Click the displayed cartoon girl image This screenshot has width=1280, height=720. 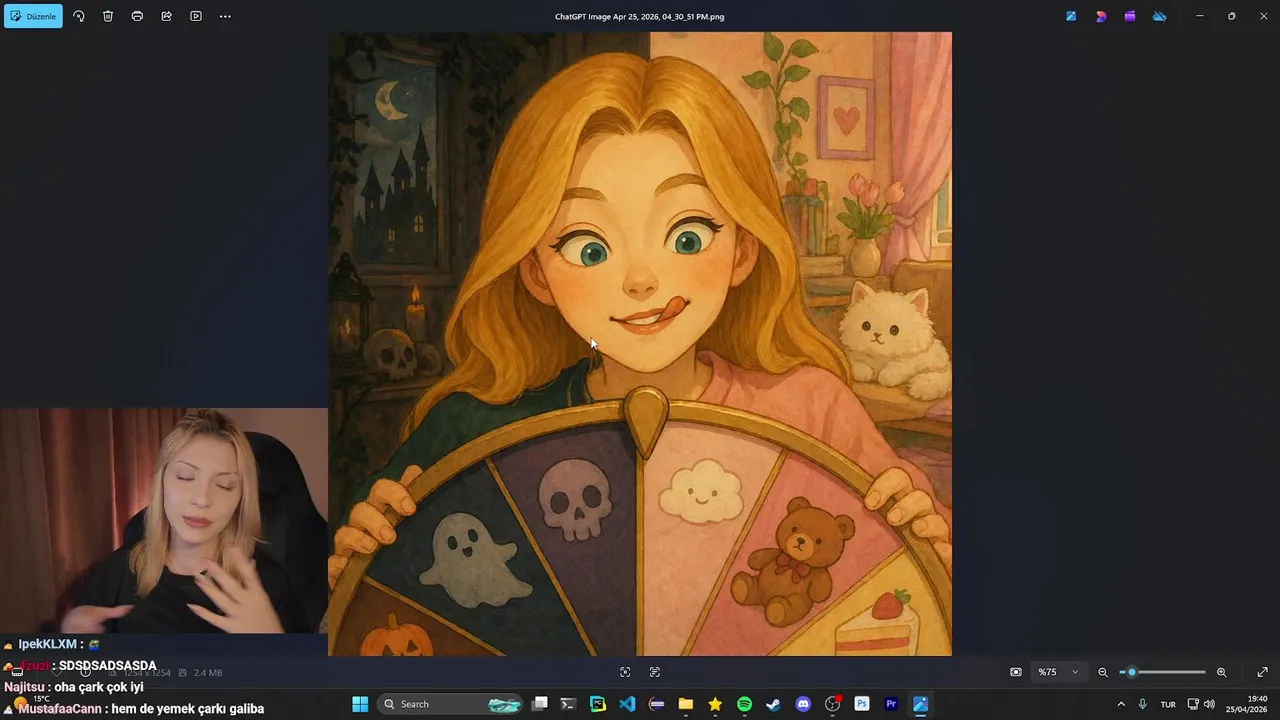[640, 344]
